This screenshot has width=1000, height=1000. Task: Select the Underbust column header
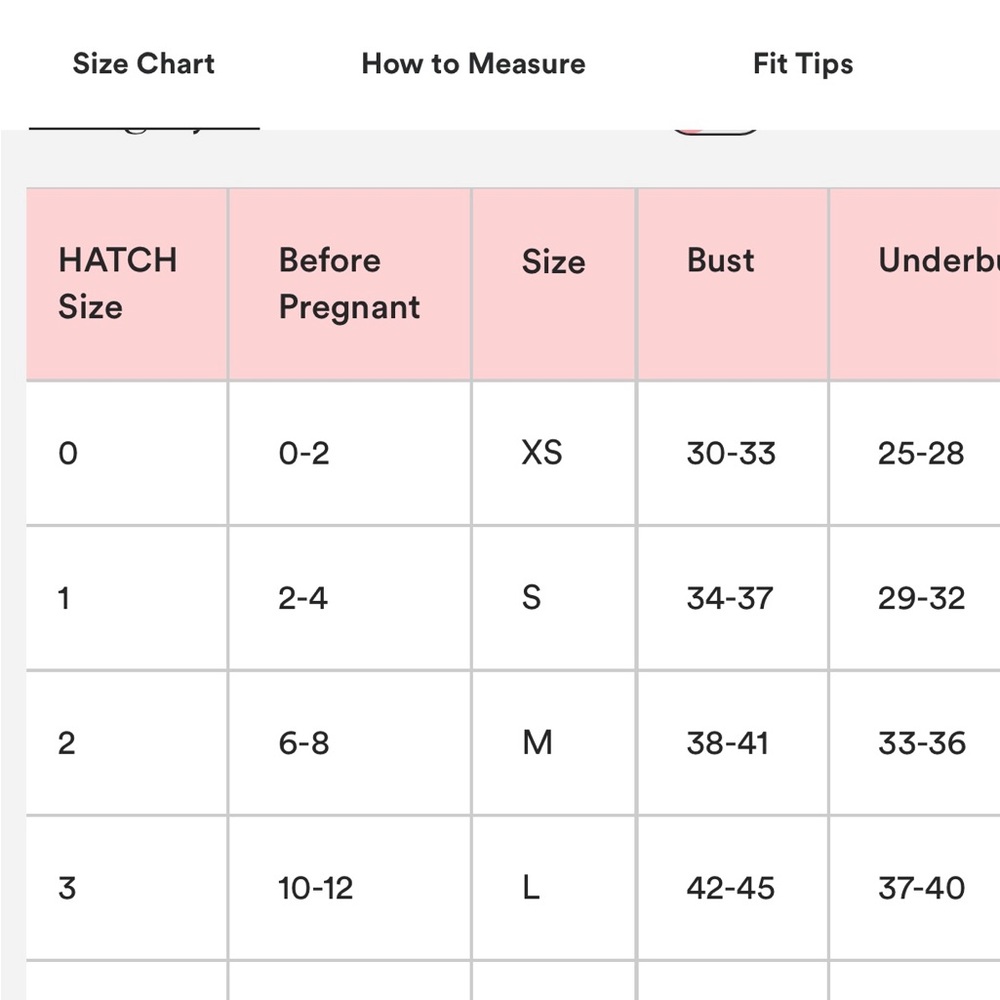coord(915,284)
